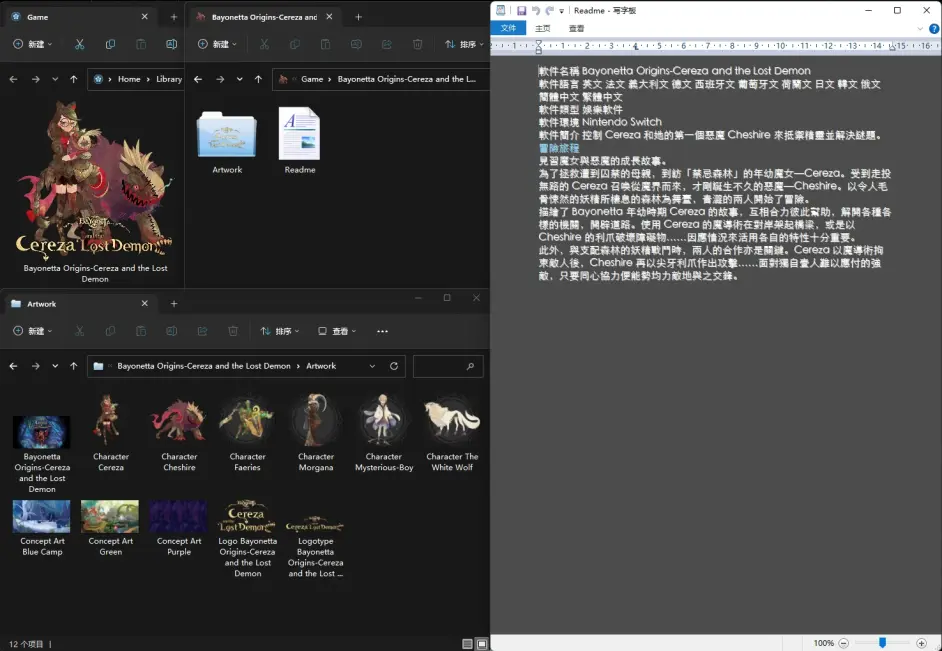Viewport: 942px width, 651px height.
Task: Click the Save icon in WordPad title bar
Action: [x=521, y=10]
